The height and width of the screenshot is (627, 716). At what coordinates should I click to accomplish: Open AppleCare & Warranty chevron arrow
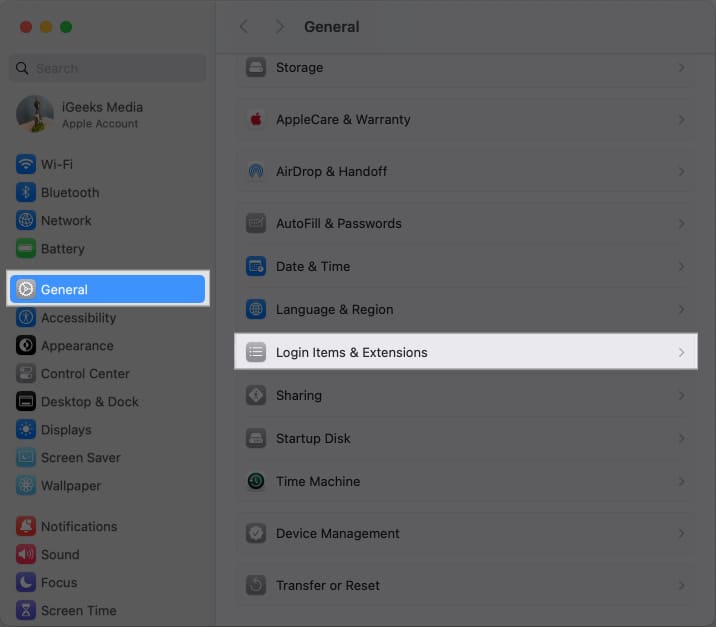coord(681,120)
